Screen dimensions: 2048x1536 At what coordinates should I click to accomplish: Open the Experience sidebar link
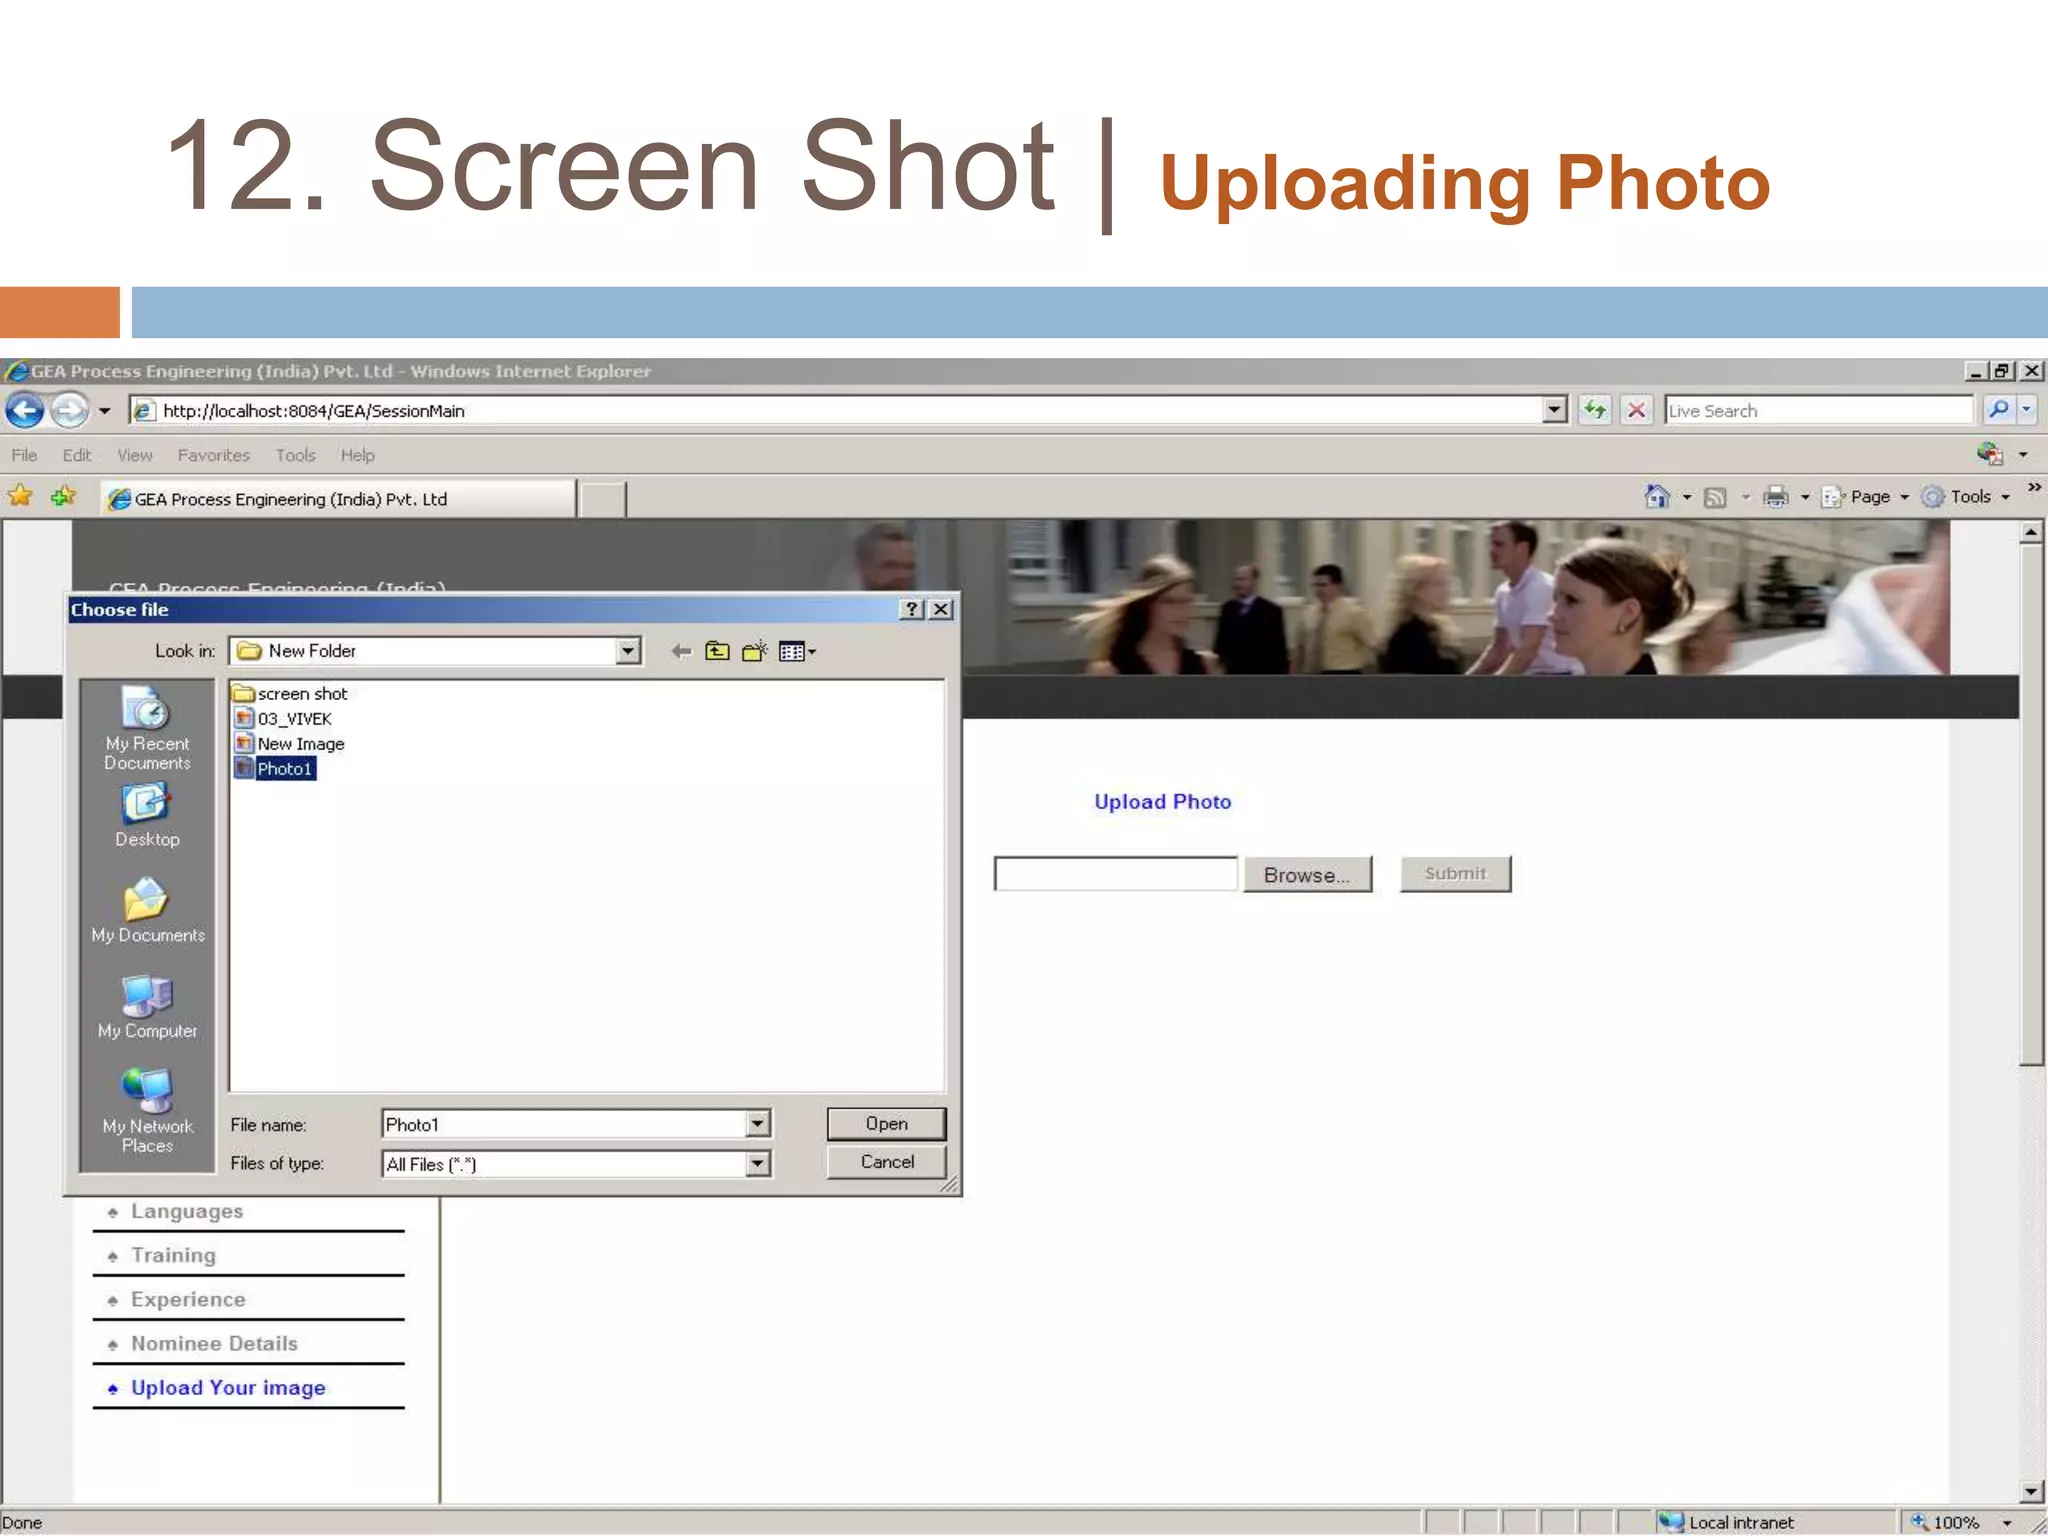point(188,1299)
